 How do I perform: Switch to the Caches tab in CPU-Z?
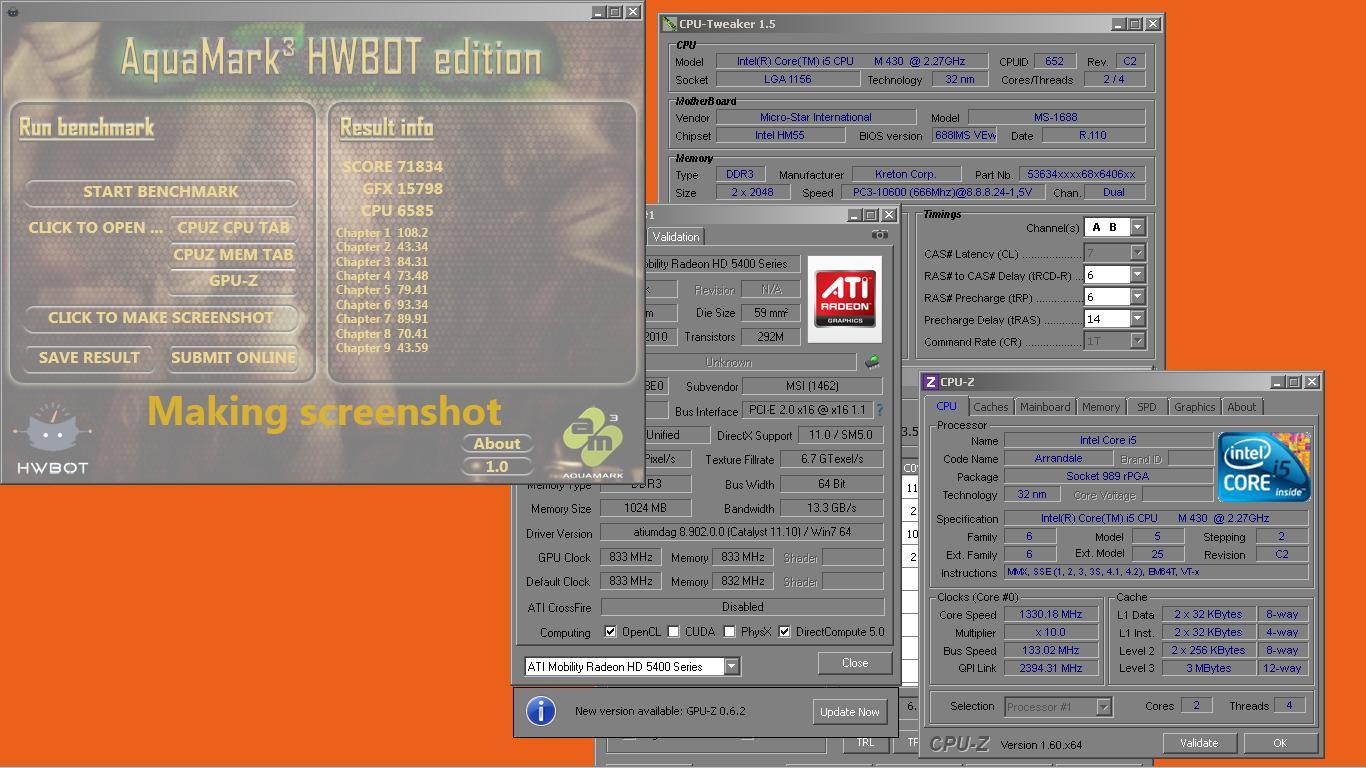tap(990, 407)
